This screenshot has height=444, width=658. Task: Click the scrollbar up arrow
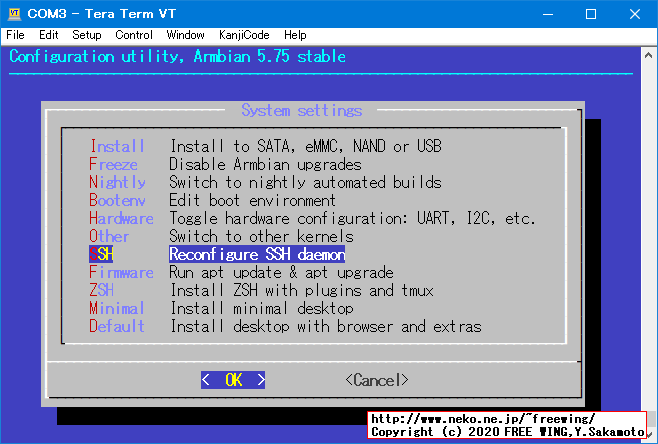point(648,55)
